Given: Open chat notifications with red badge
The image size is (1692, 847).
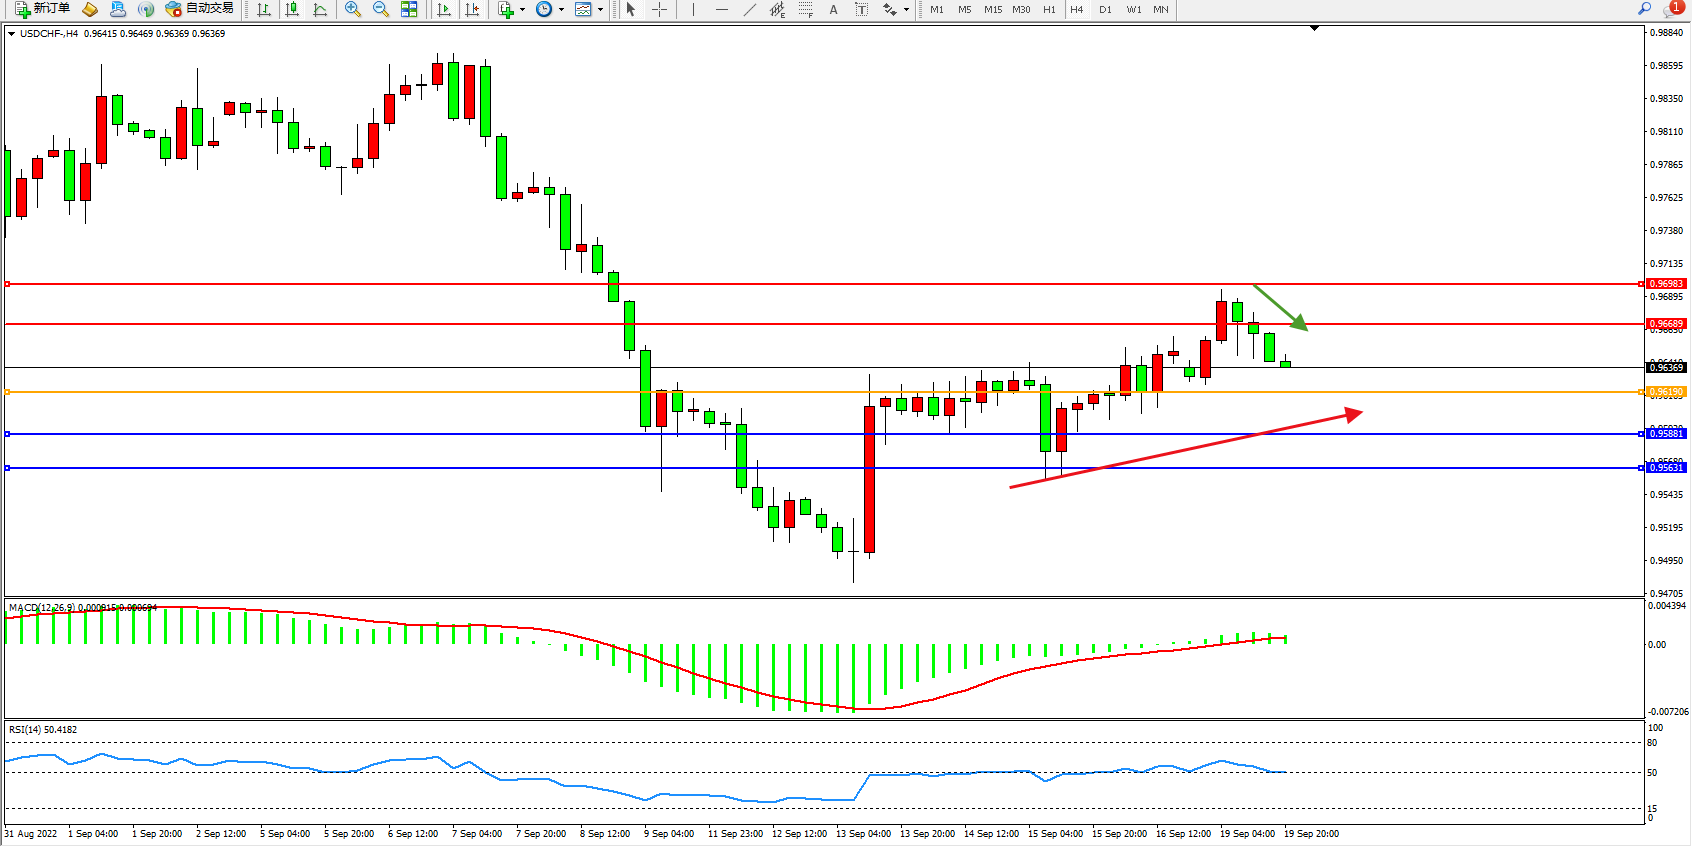Looking at the screenshot, I should click(x=1672, y=9).
